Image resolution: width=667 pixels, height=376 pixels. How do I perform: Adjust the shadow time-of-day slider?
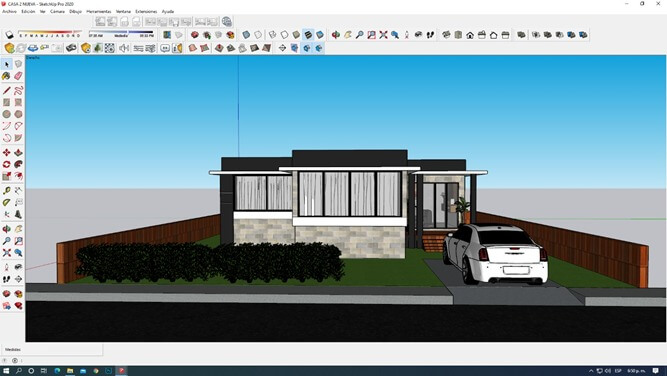tap(121, 32)
